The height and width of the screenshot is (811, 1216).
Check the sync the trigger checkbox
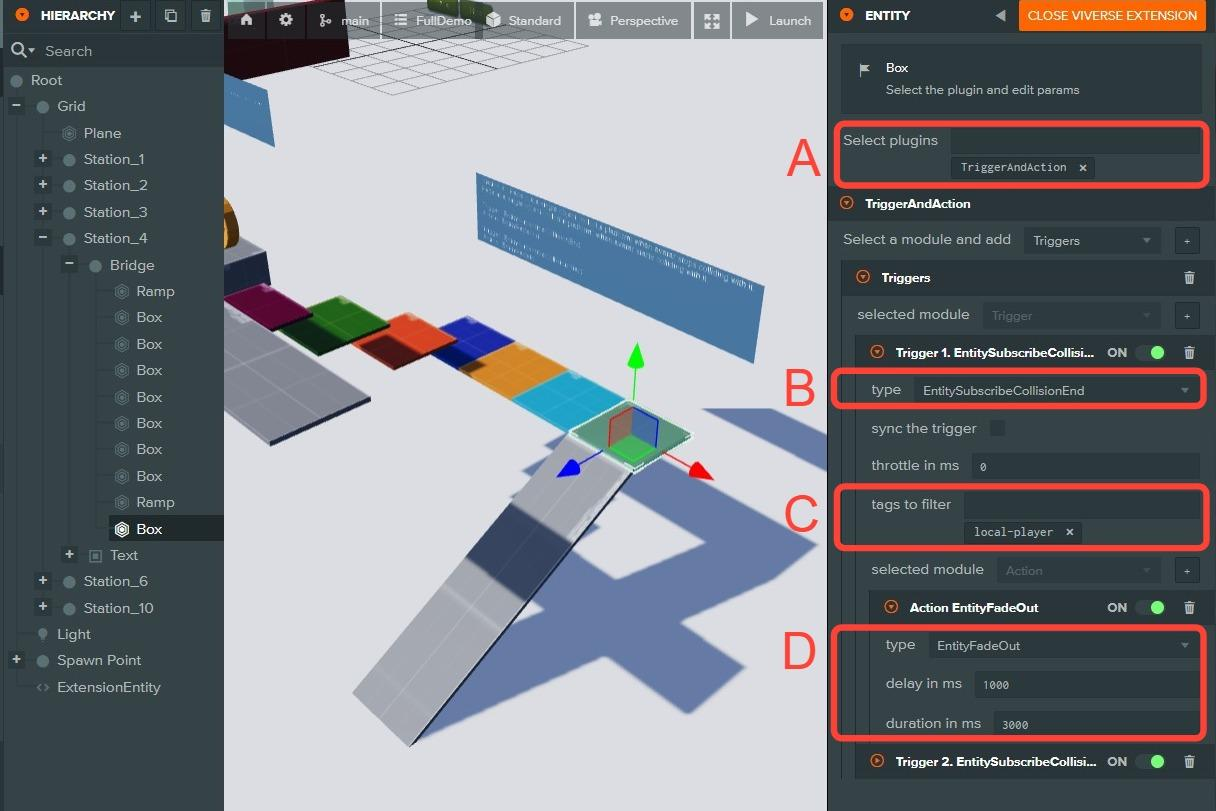point(997,428)
